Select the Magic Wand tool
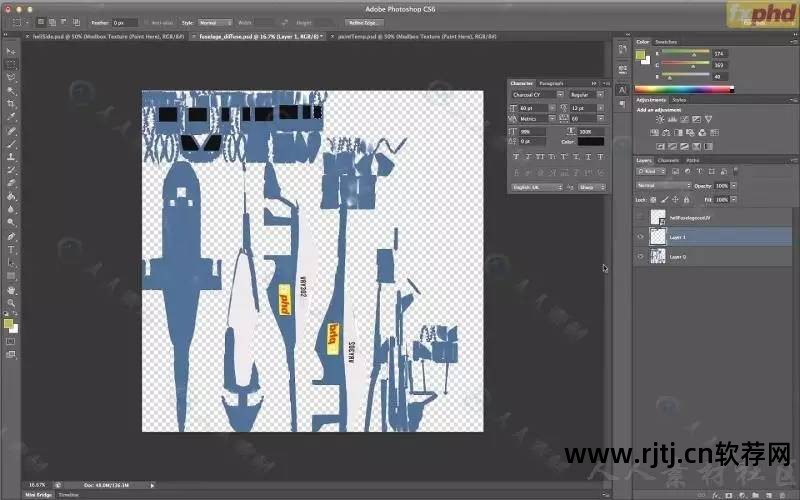The width and height of the screenshot is (800, 500). [11, 91]
